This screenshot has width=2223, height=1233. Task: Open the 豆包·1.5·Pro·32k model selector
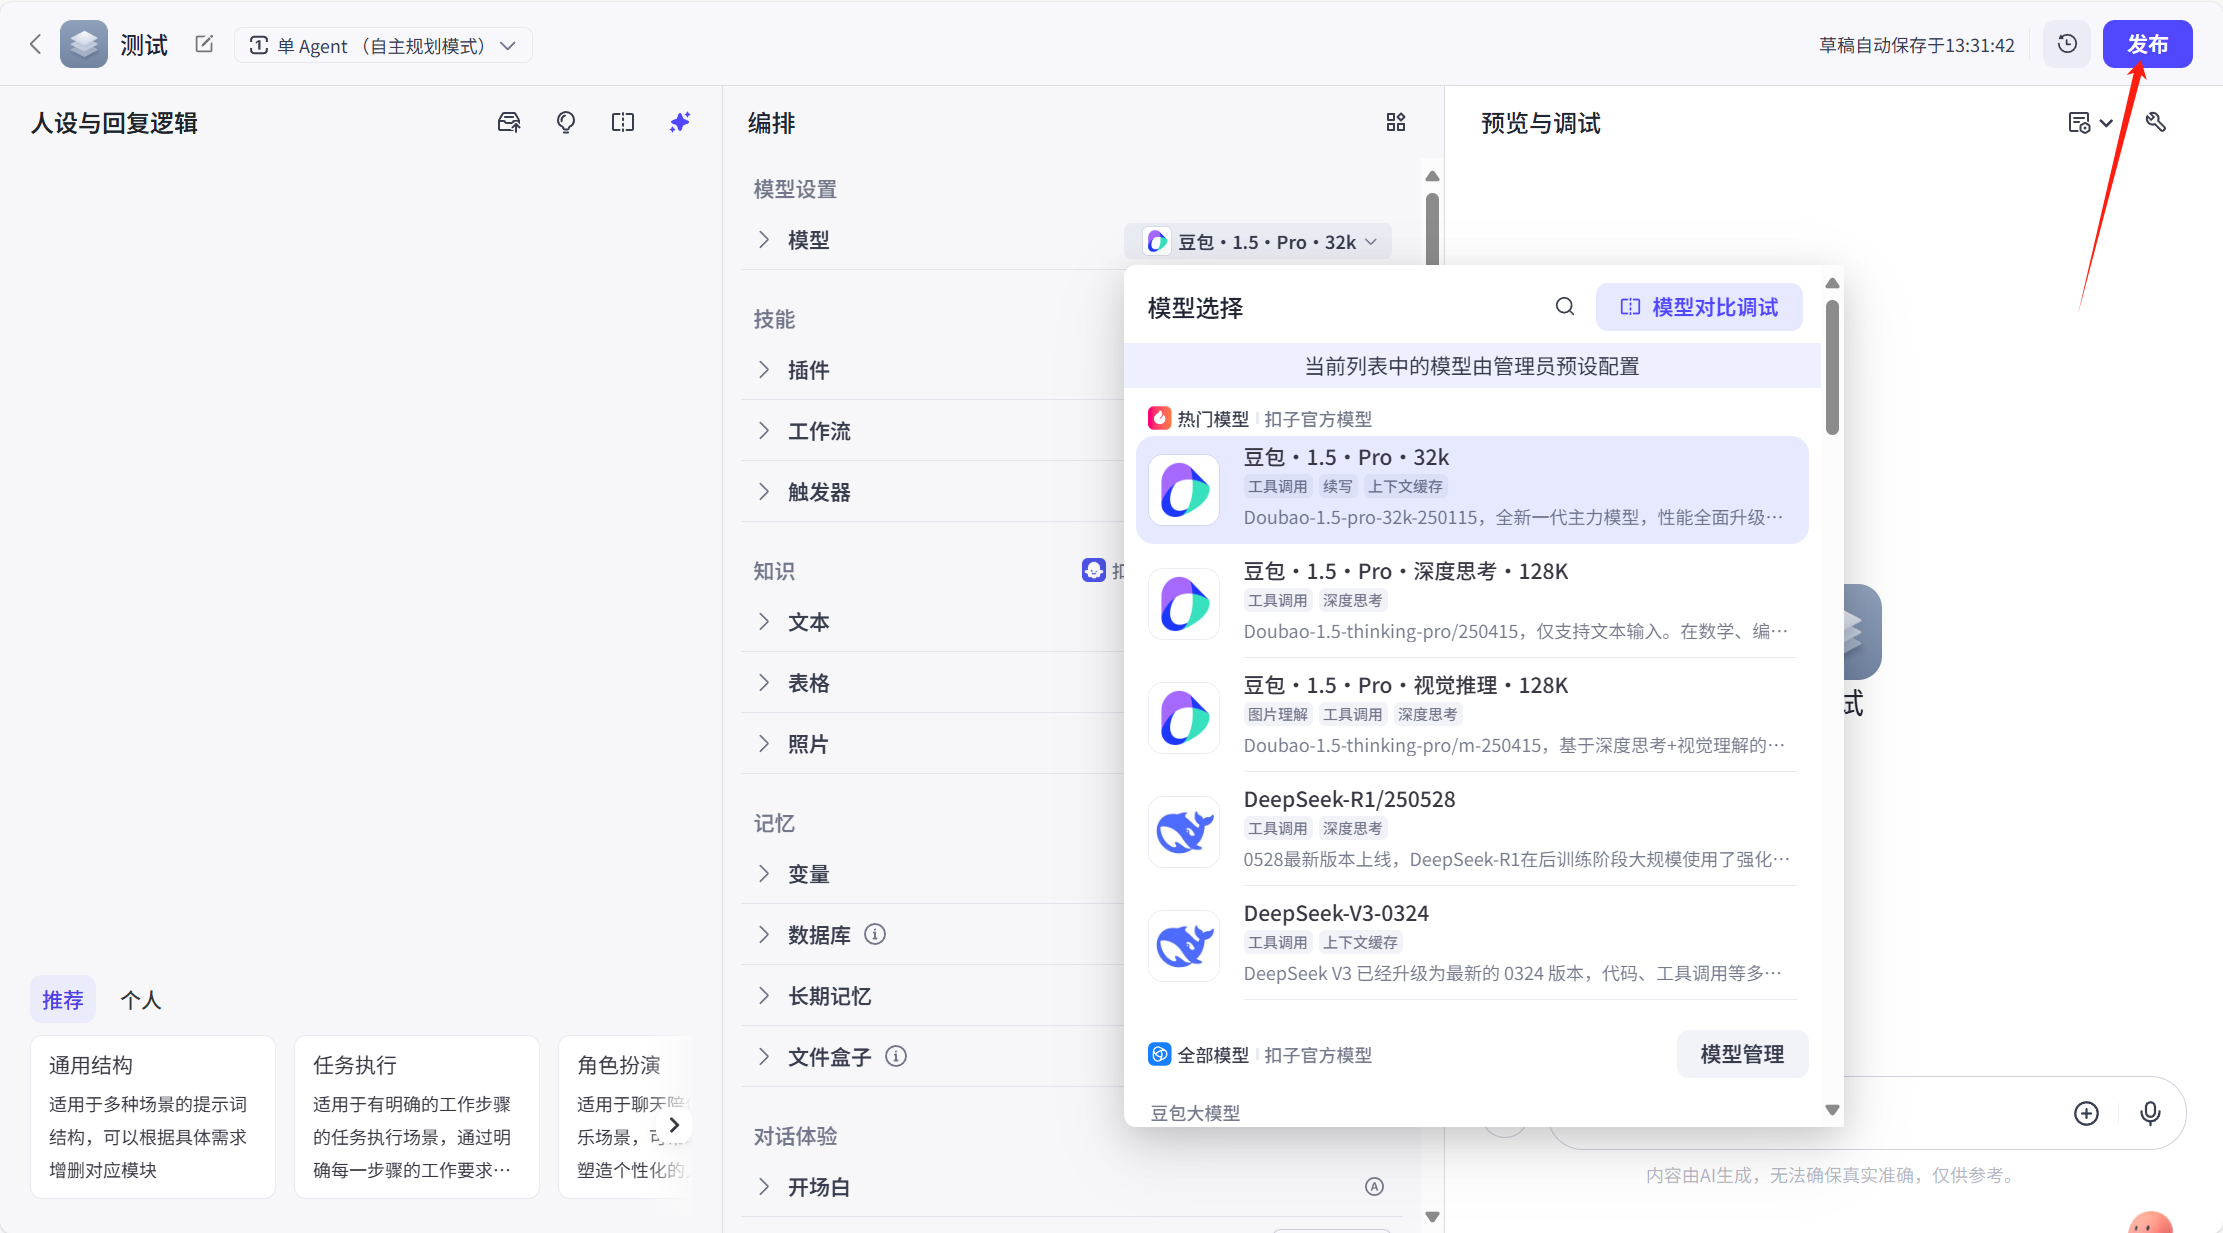point(1258,241)
